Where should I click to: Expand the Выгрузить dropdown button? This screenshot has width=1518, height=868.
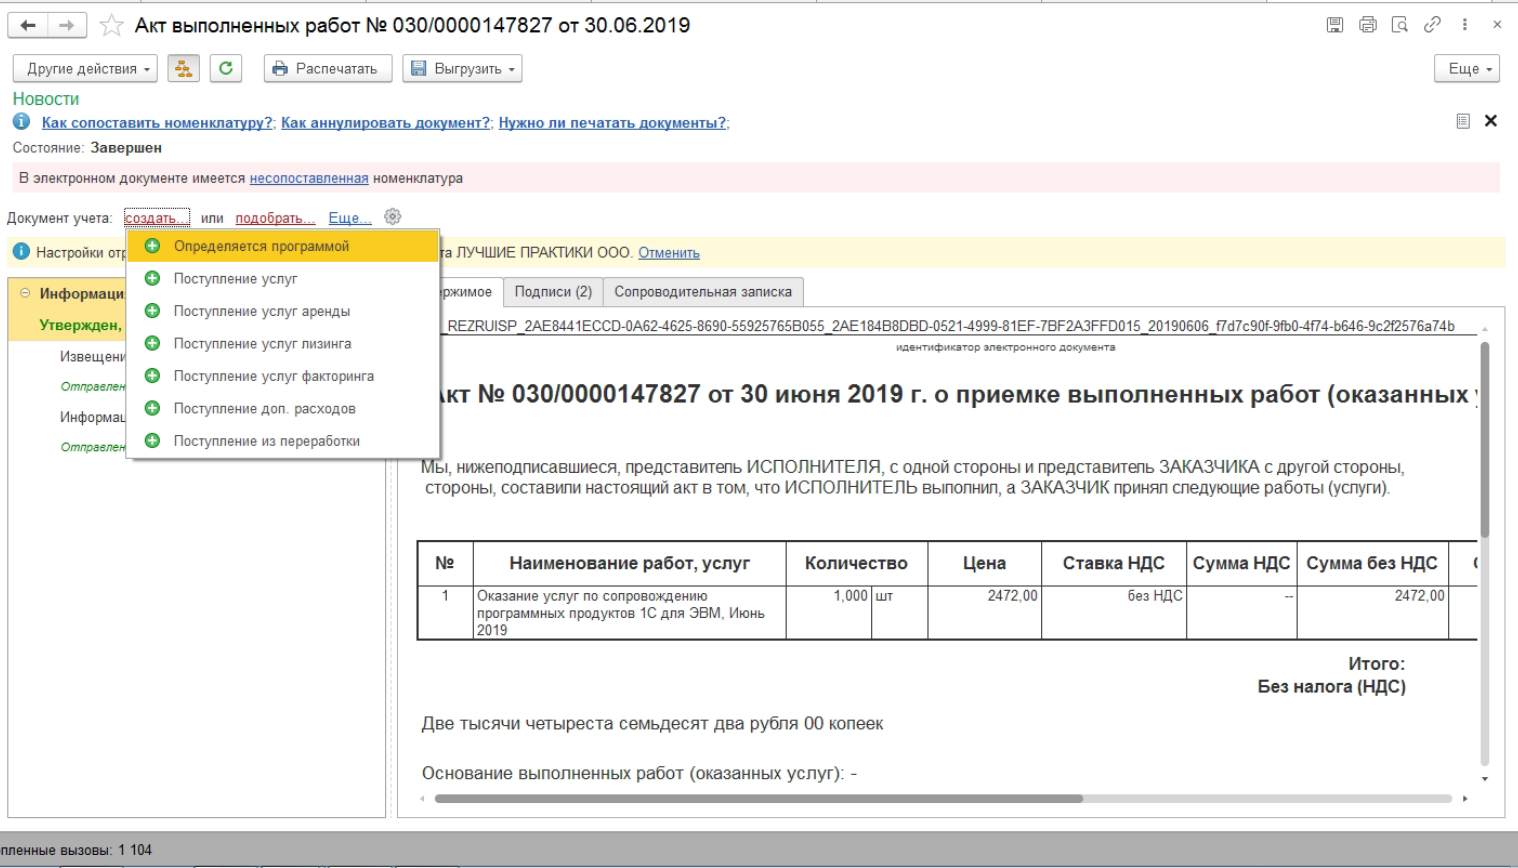click(462, 69)
